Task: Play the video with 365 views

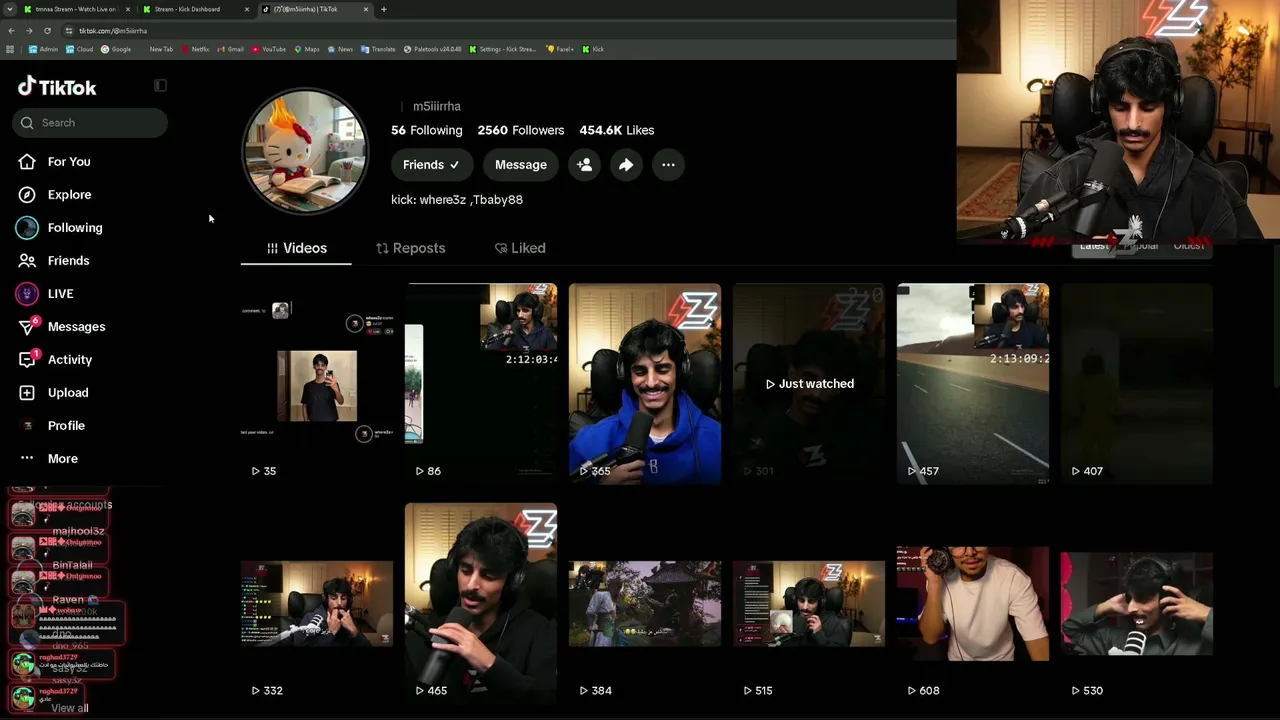Action: tap(645, 384)
